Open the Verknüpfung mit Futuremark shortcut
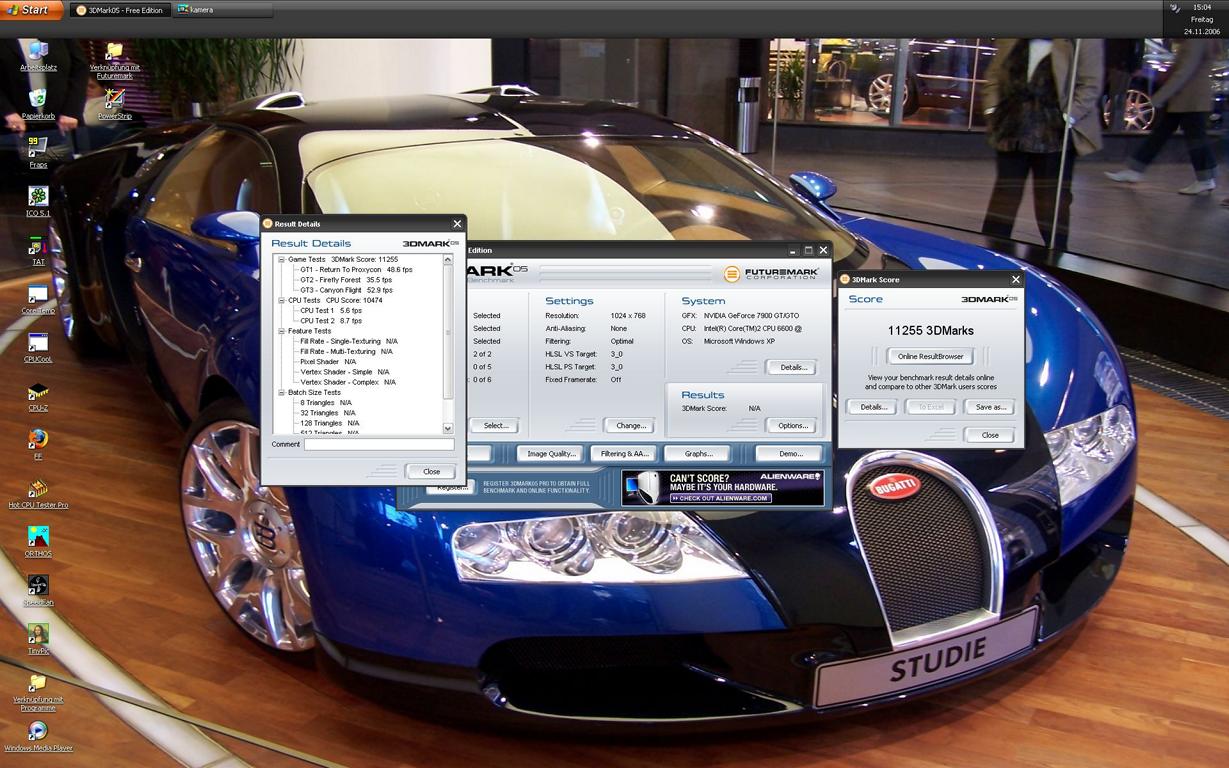The width and height of the screenshot is (1229, 768). pos(115,60)
